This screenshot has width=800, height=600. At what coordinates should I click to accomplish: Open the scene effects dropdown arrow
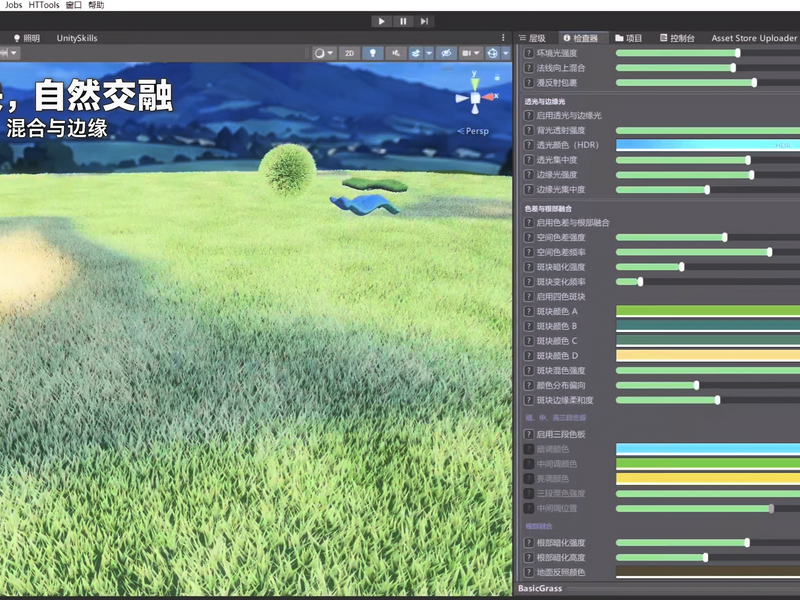tap(429, 53)
